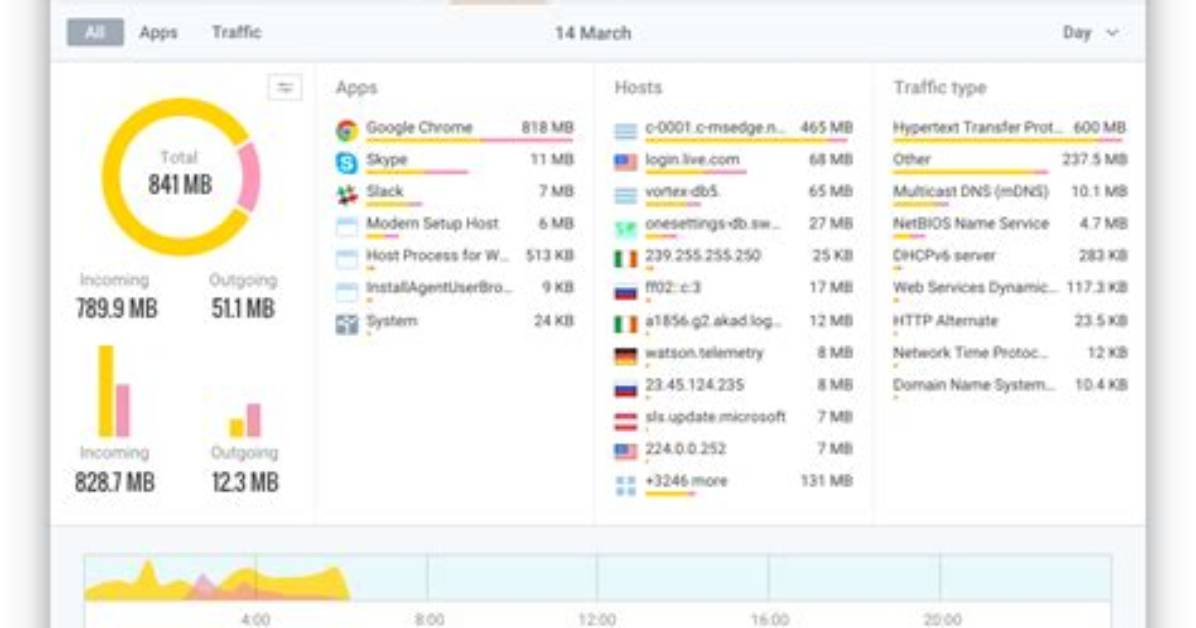Click the System app icon

[x=347, y=324]
